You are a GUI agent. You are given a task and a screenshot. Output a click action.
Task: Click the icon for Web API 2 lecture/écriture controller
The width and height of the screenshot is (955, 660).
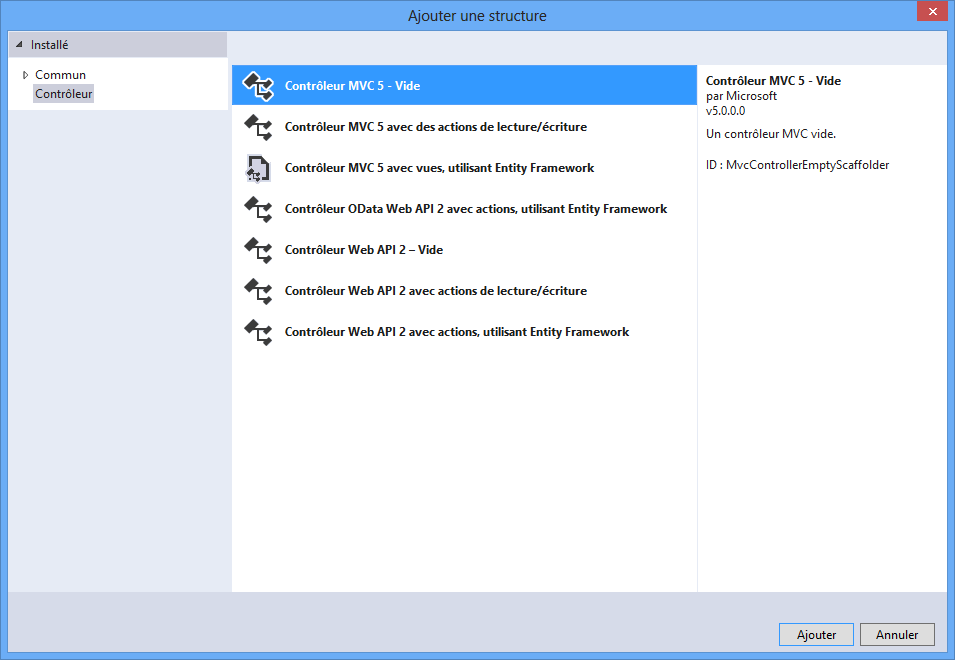tap(258, 291)
